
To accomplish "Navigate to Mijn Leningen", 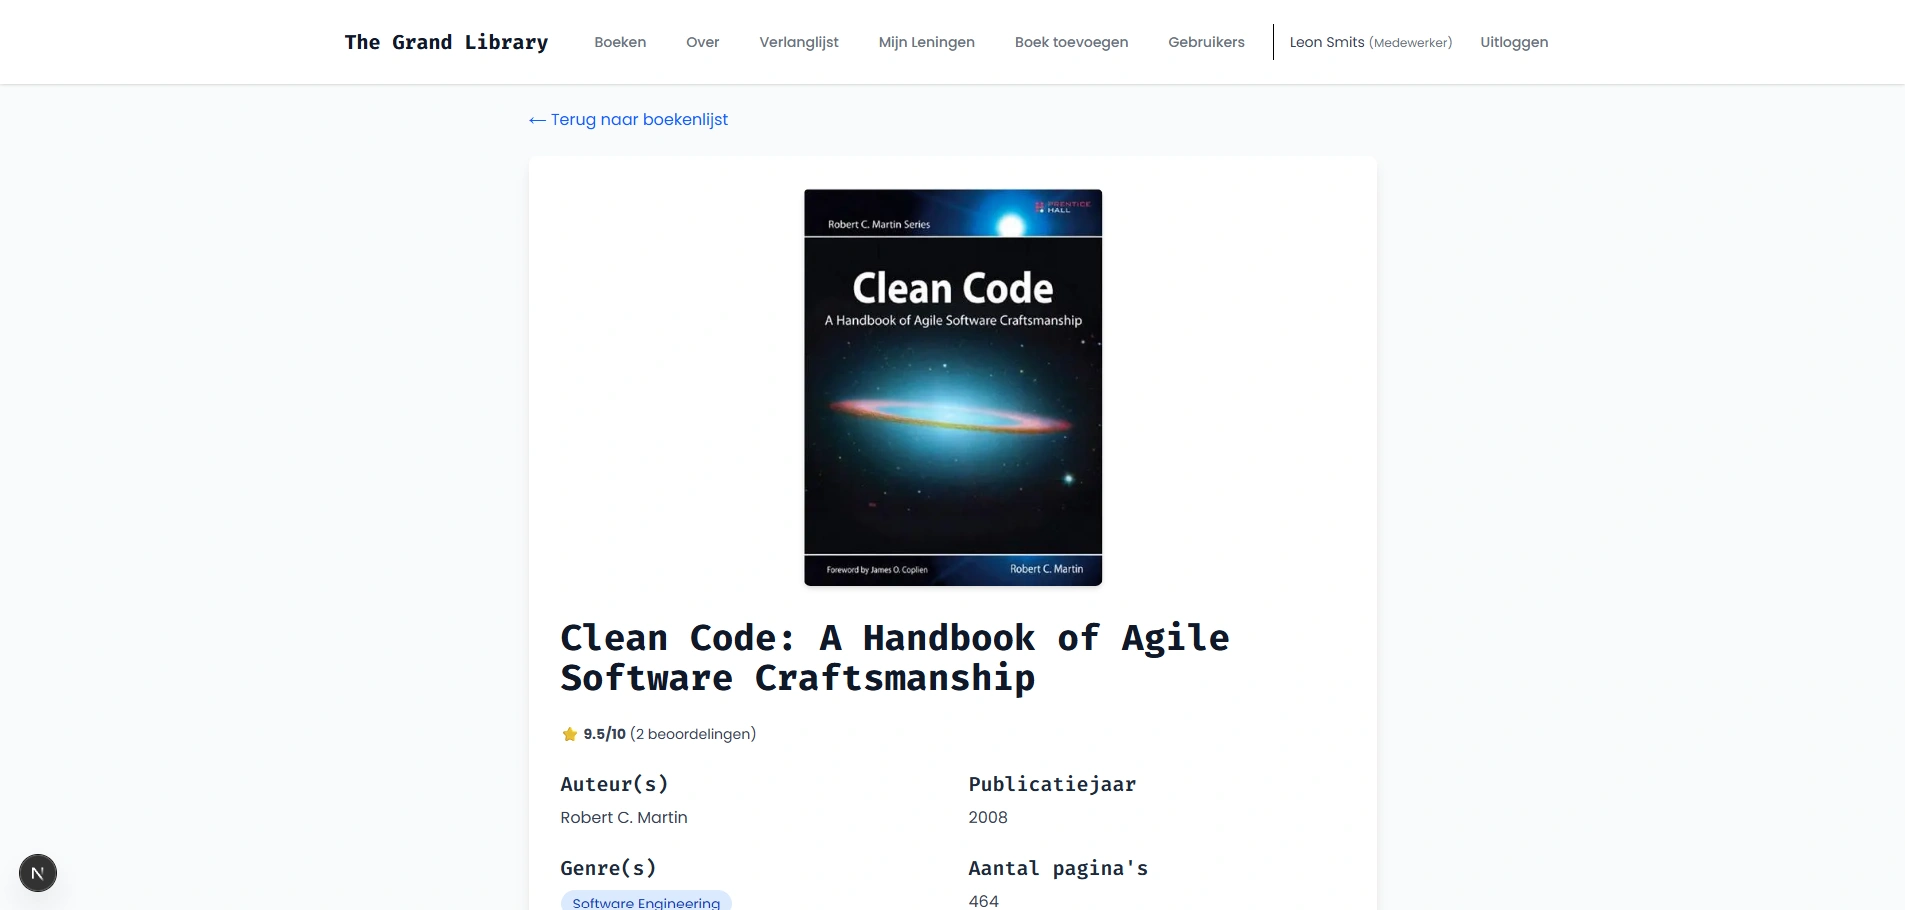I will [926, 42].
